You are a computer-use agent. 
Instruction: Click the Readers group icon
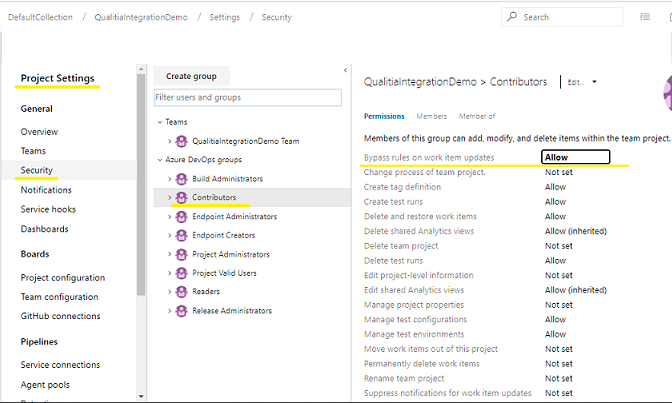click(182, 292)
